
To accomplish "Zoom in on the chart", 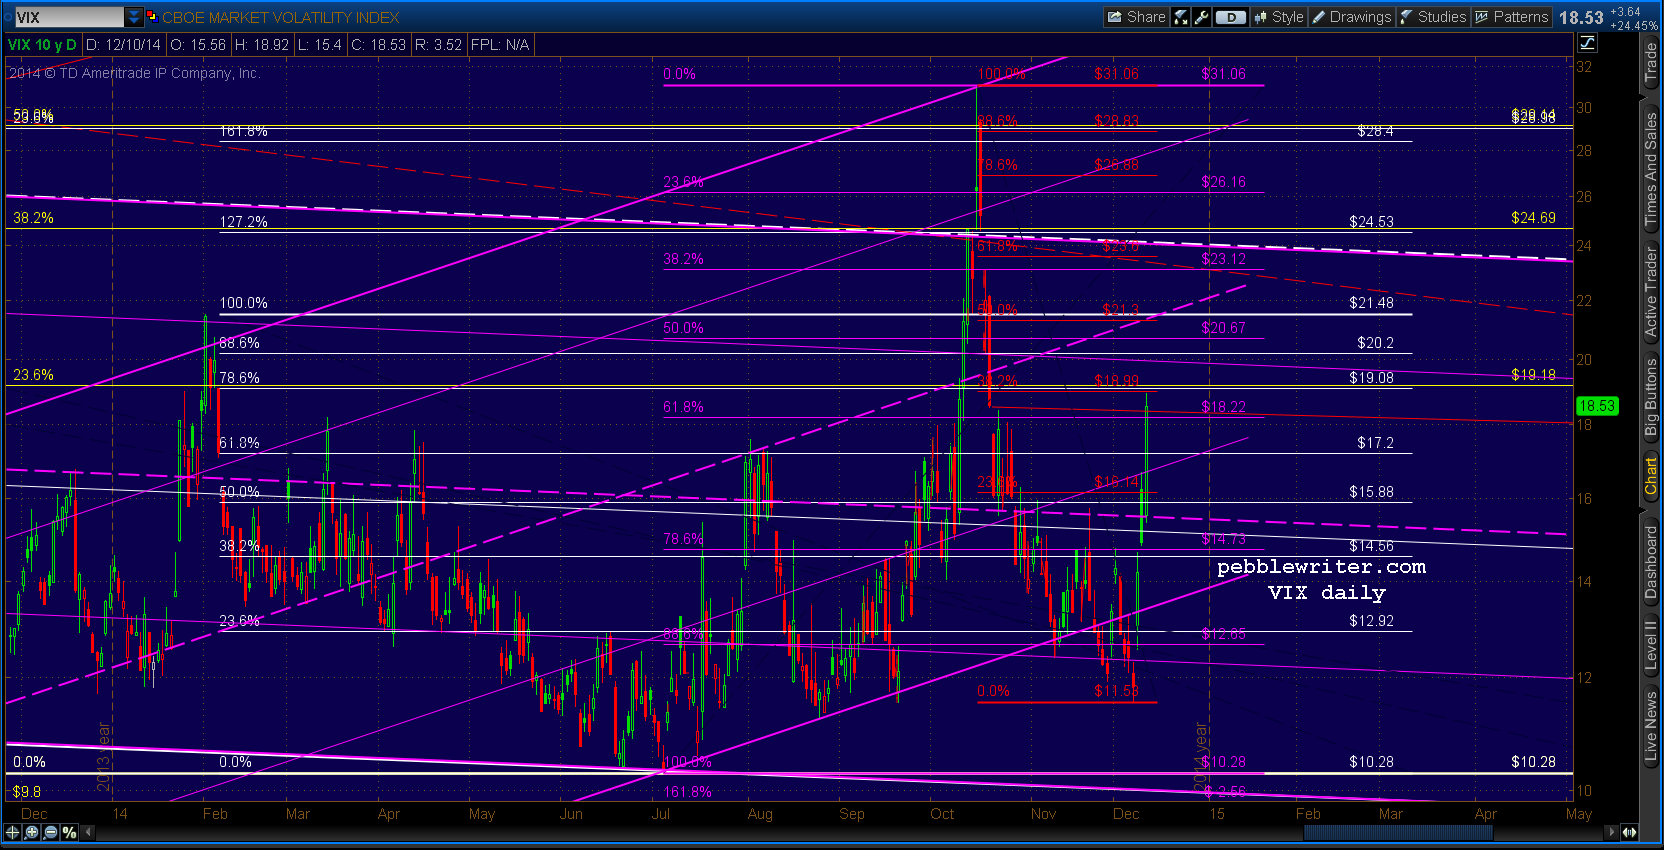I will click(x=32, y=832).
